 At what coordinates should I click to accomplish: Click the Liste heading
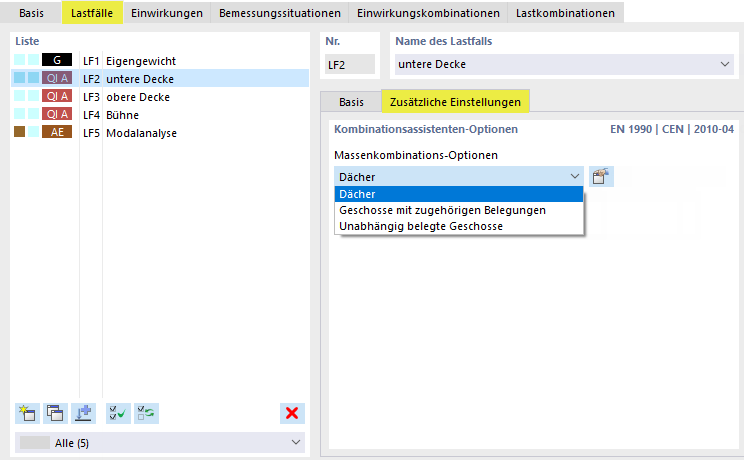27,41
